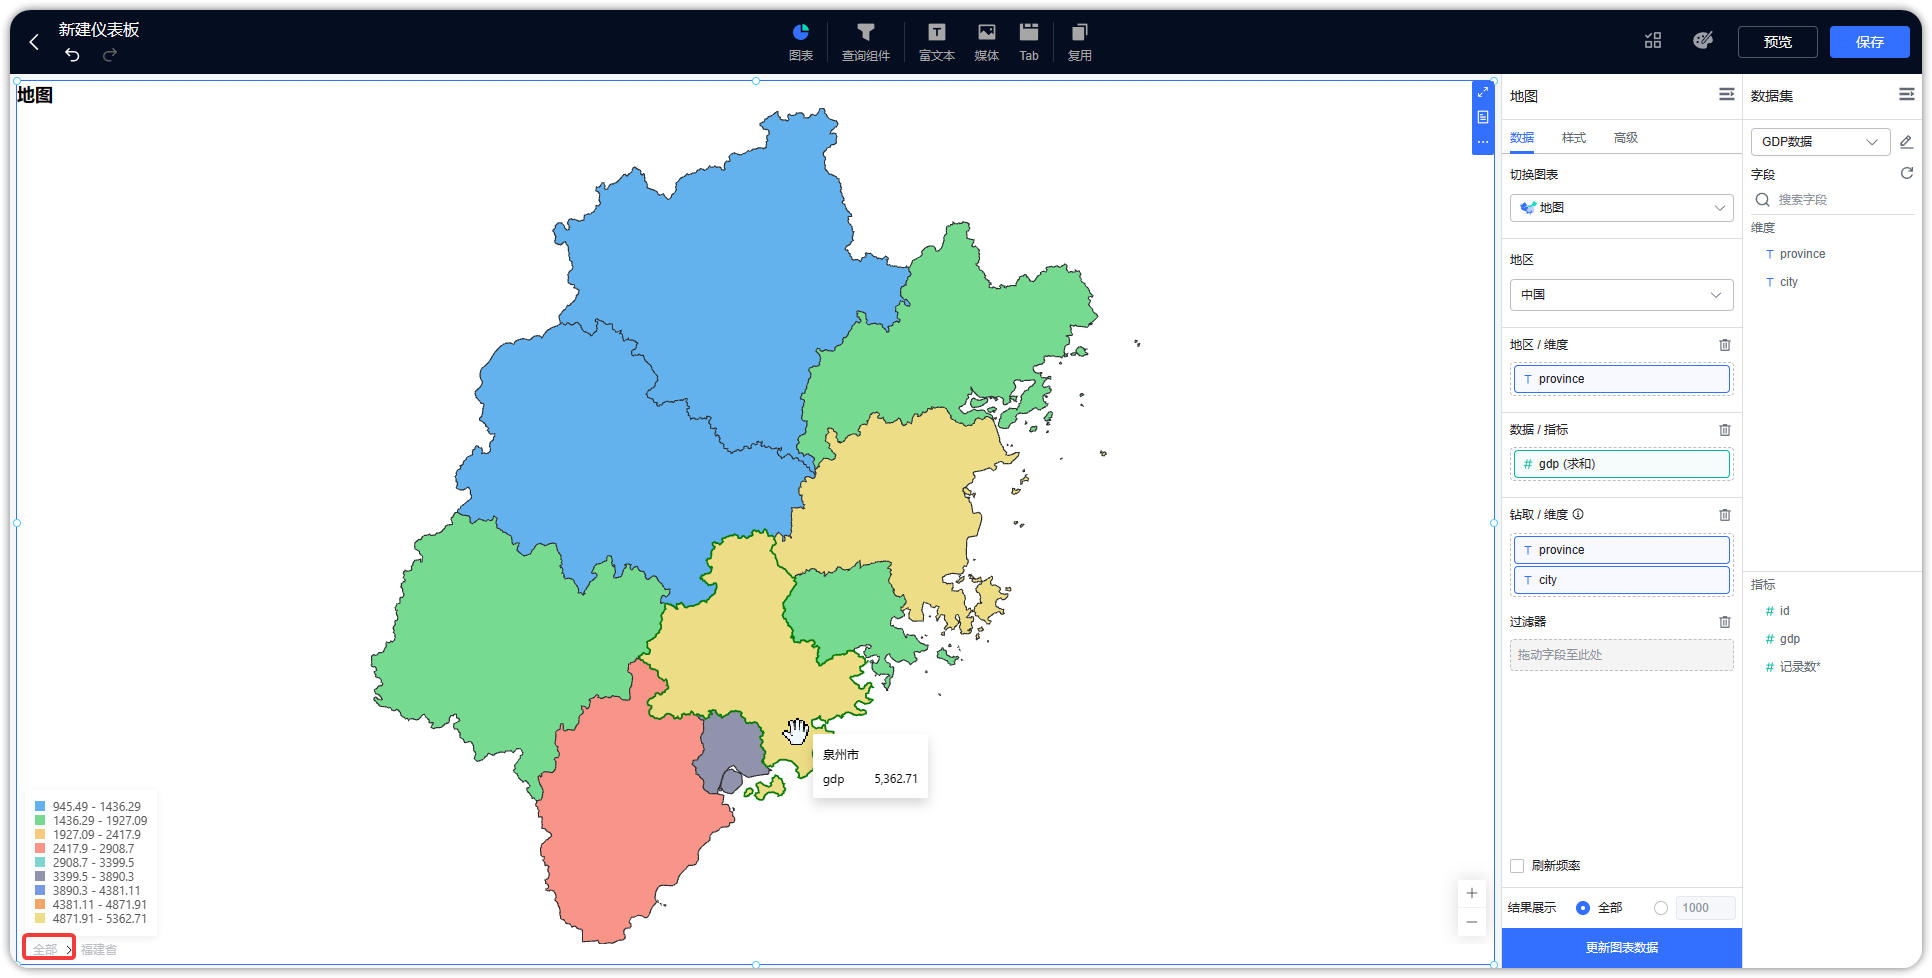
Task: Click the 更新图表数据 button
Action: coord(1622,947)
